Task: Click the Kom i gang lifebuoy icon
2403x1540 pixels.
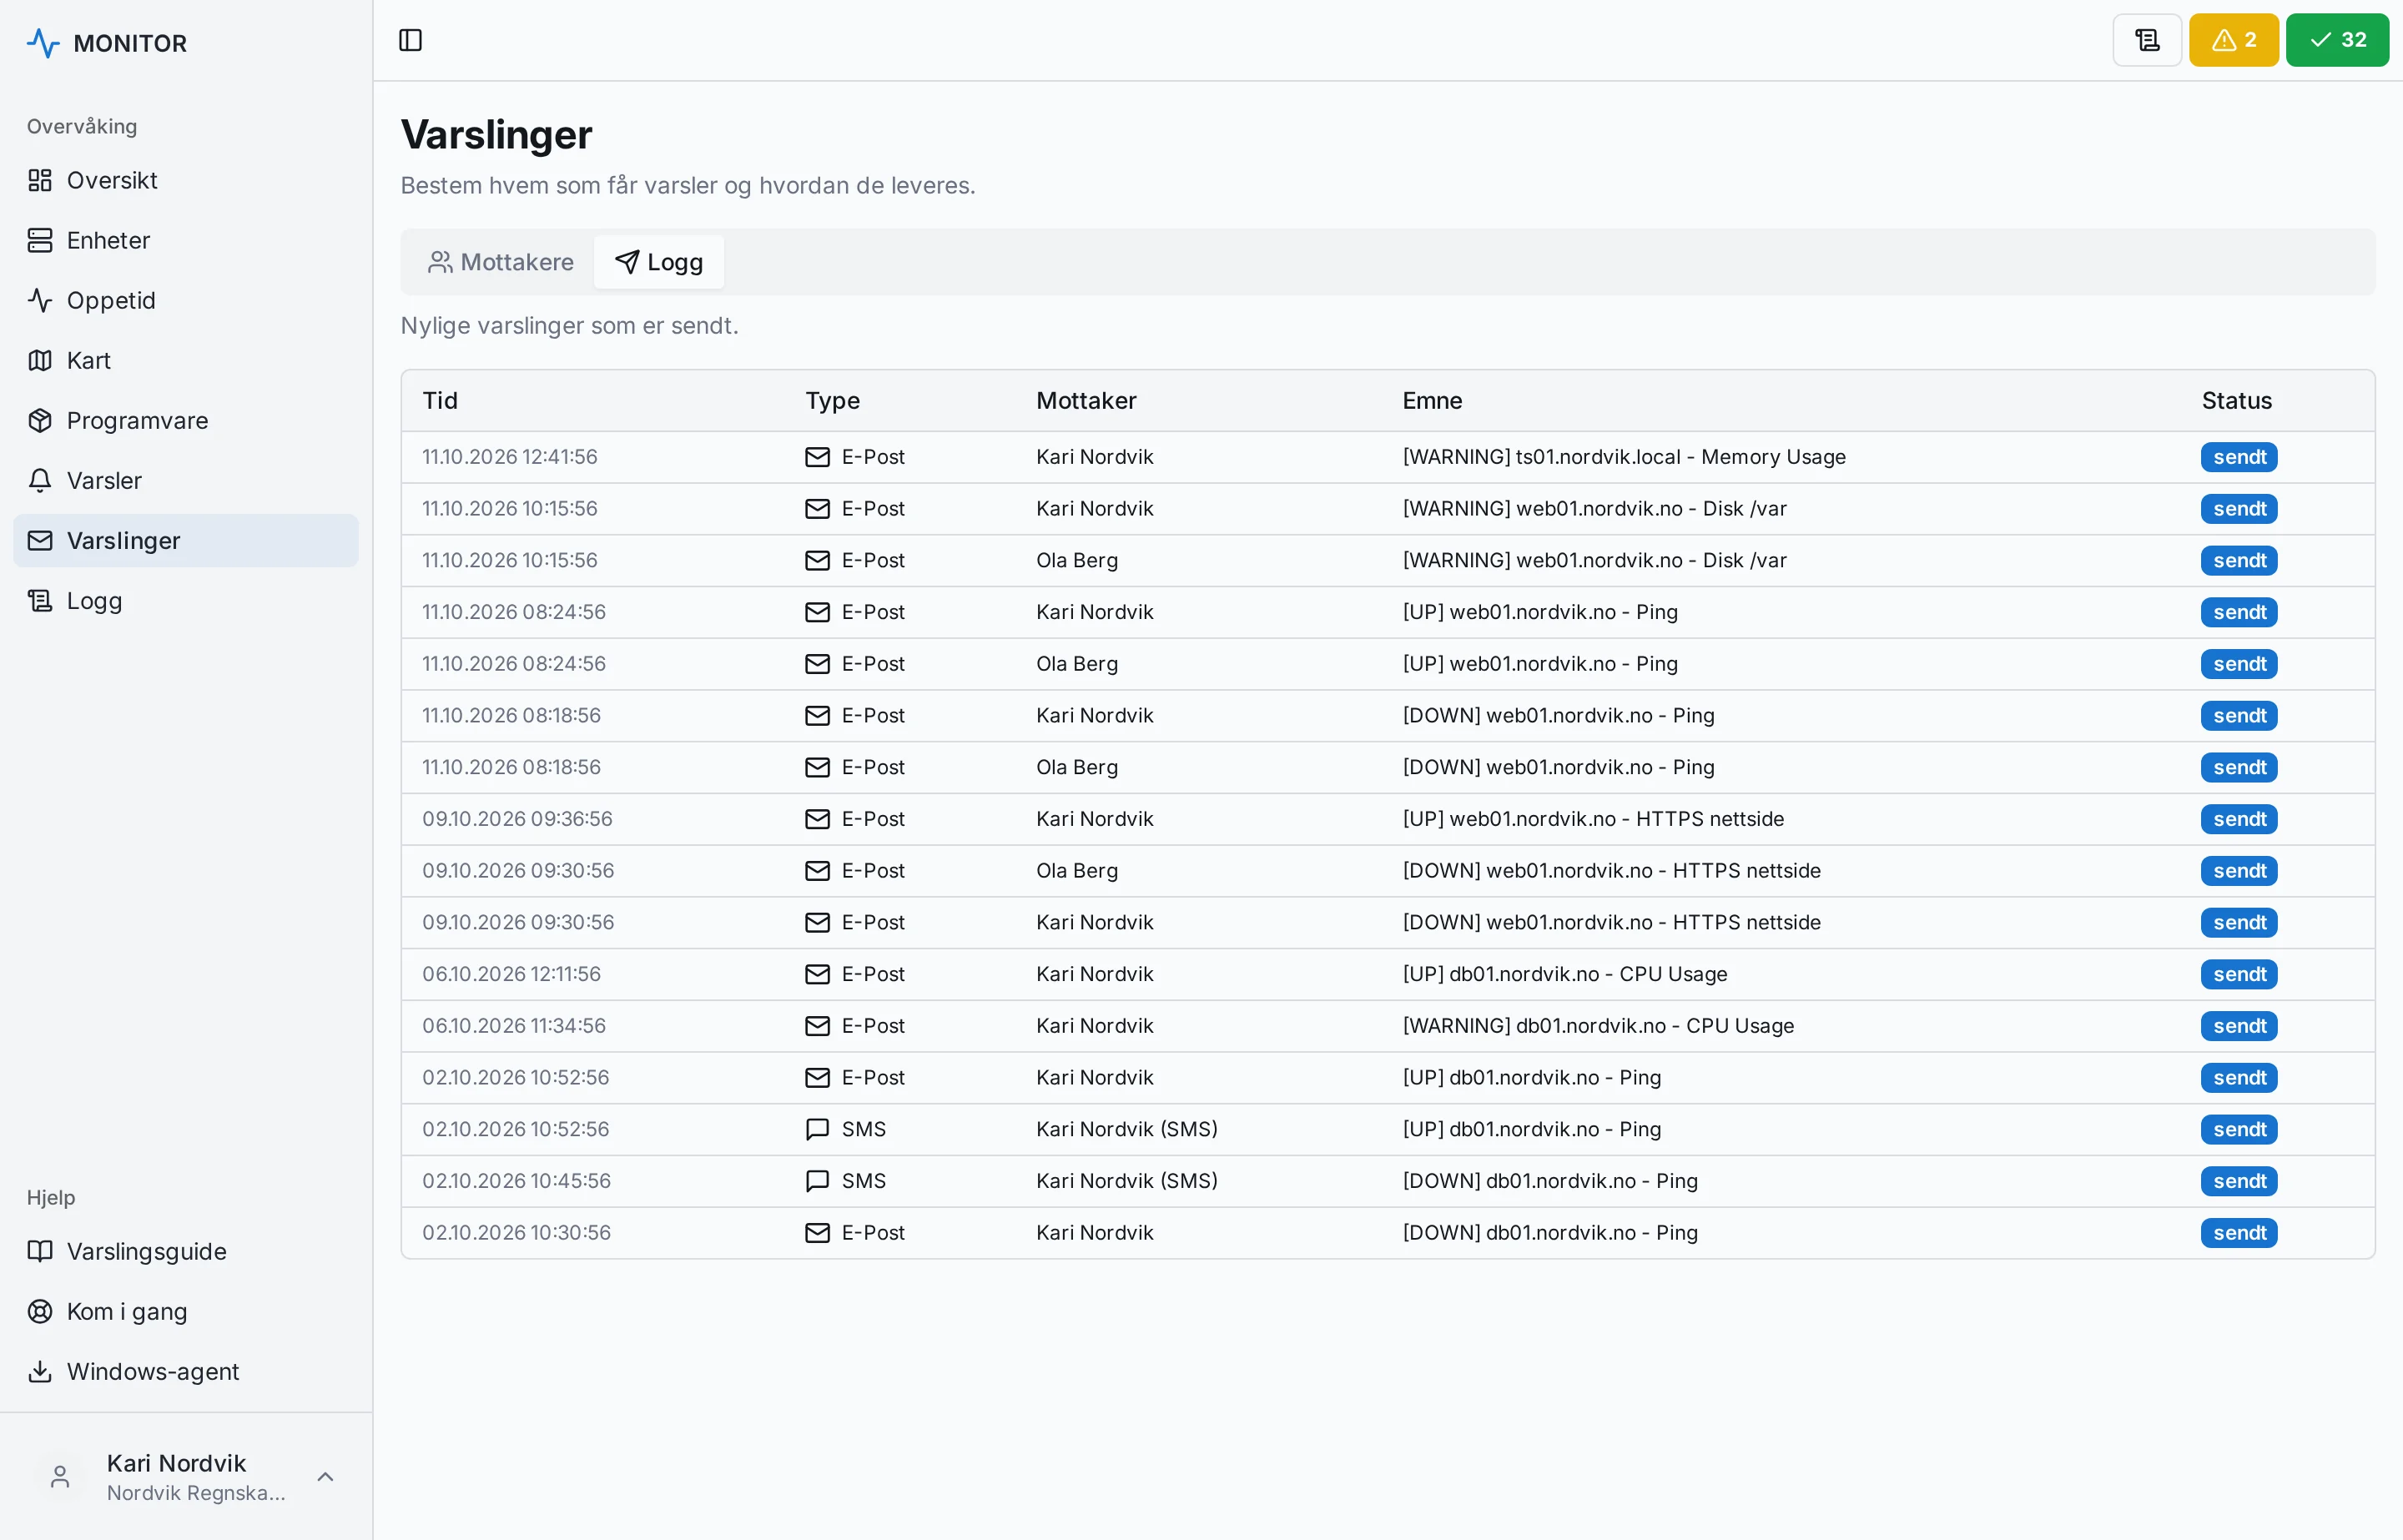Action: (x=40, y=1311)
